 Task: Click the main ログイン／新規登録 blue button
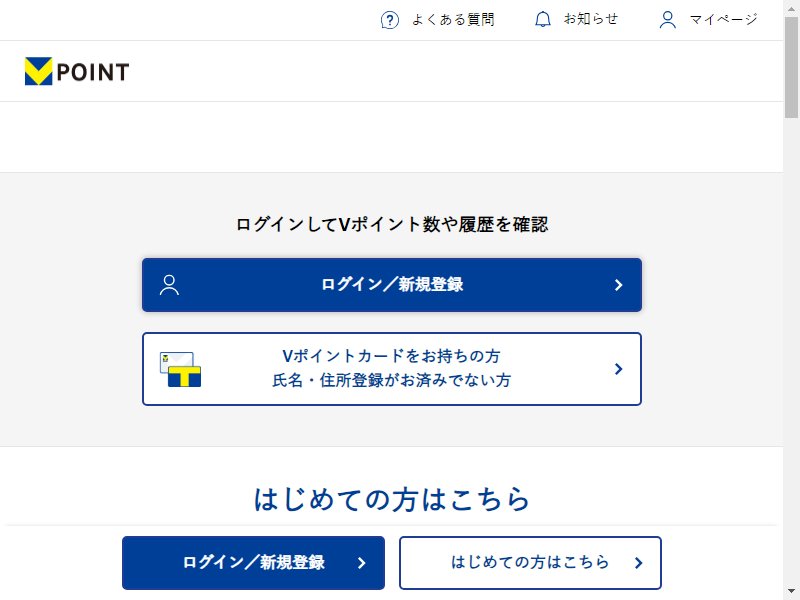(x=392, y=285)
